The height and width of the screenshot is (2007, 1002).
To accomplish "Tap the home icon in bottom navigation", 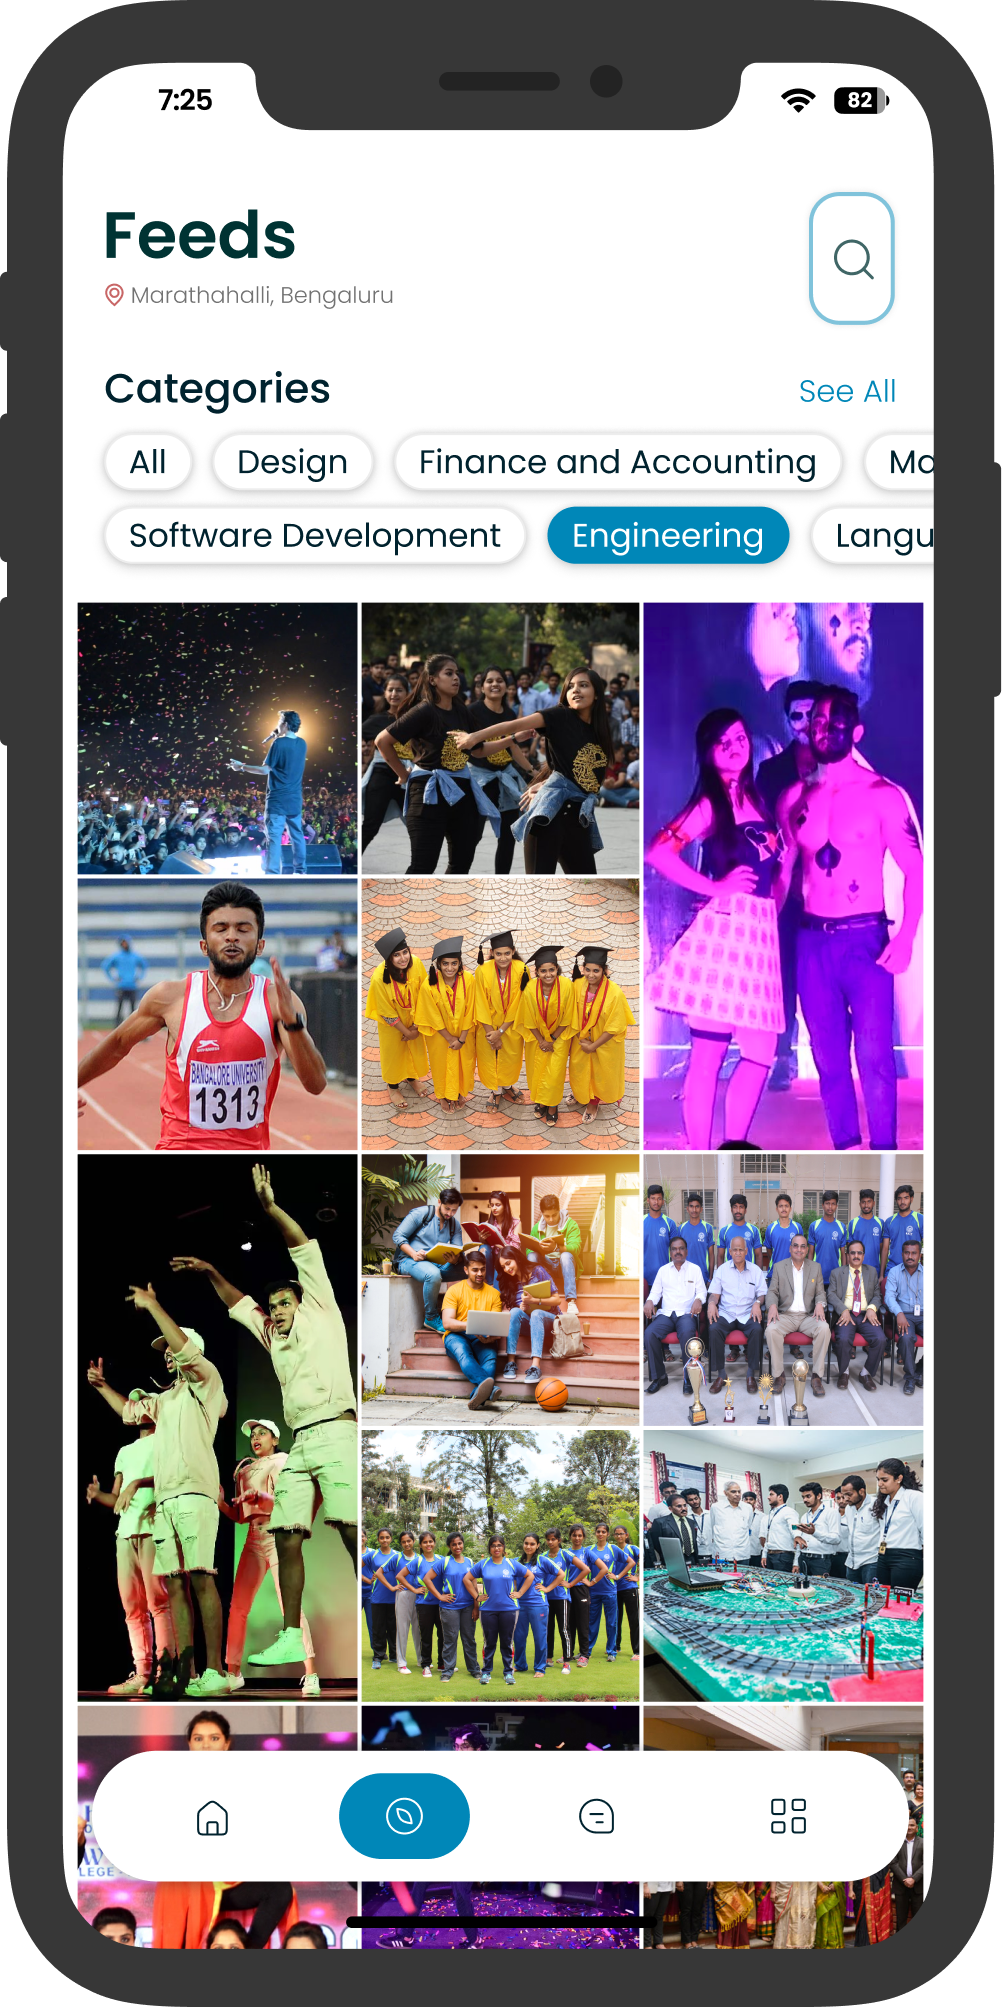I will coord(212,1816).
